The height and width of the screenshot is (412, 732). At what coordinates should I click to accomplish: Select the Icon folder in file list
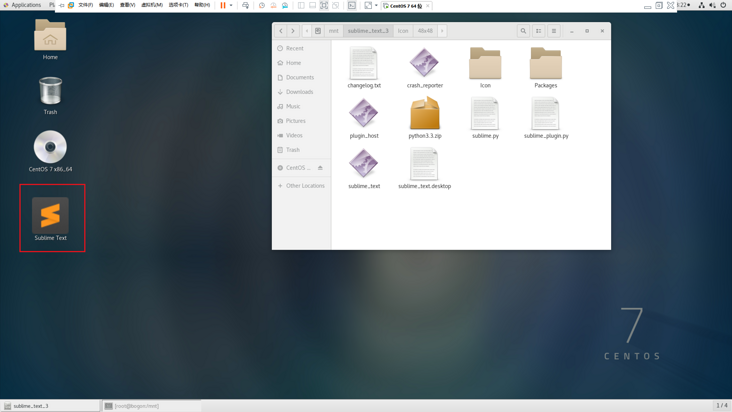[485, 68]
